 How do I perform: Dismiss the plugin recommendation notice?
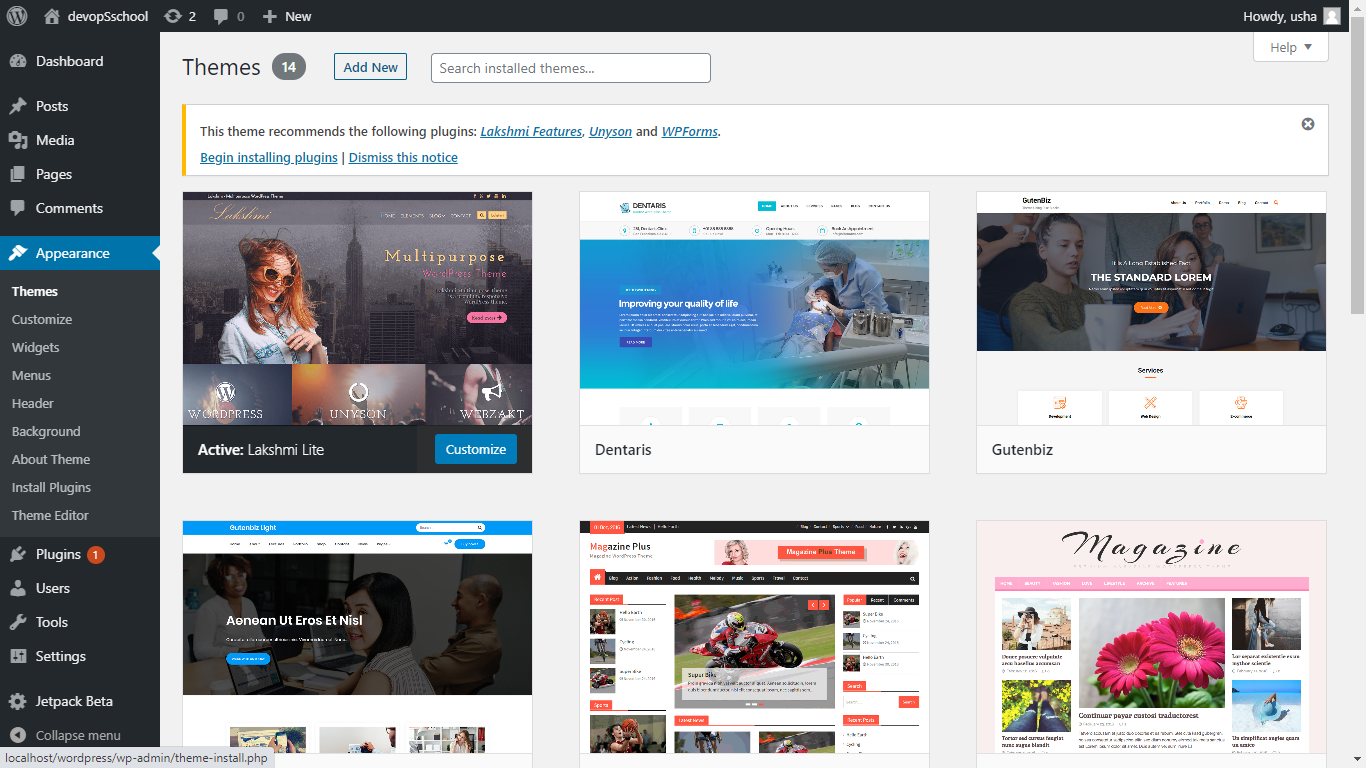[x=1307, y=124]
